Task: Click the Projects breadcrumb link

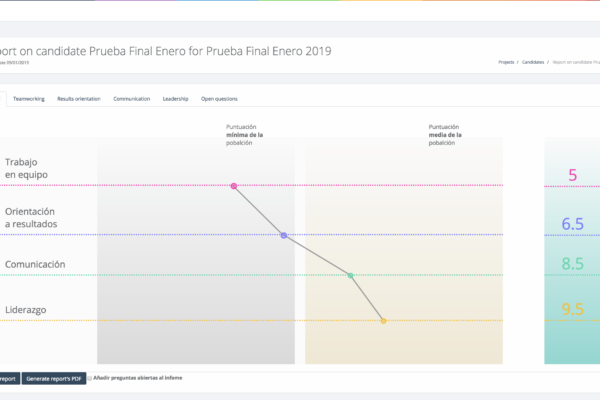Action: [x=508, y=62]
